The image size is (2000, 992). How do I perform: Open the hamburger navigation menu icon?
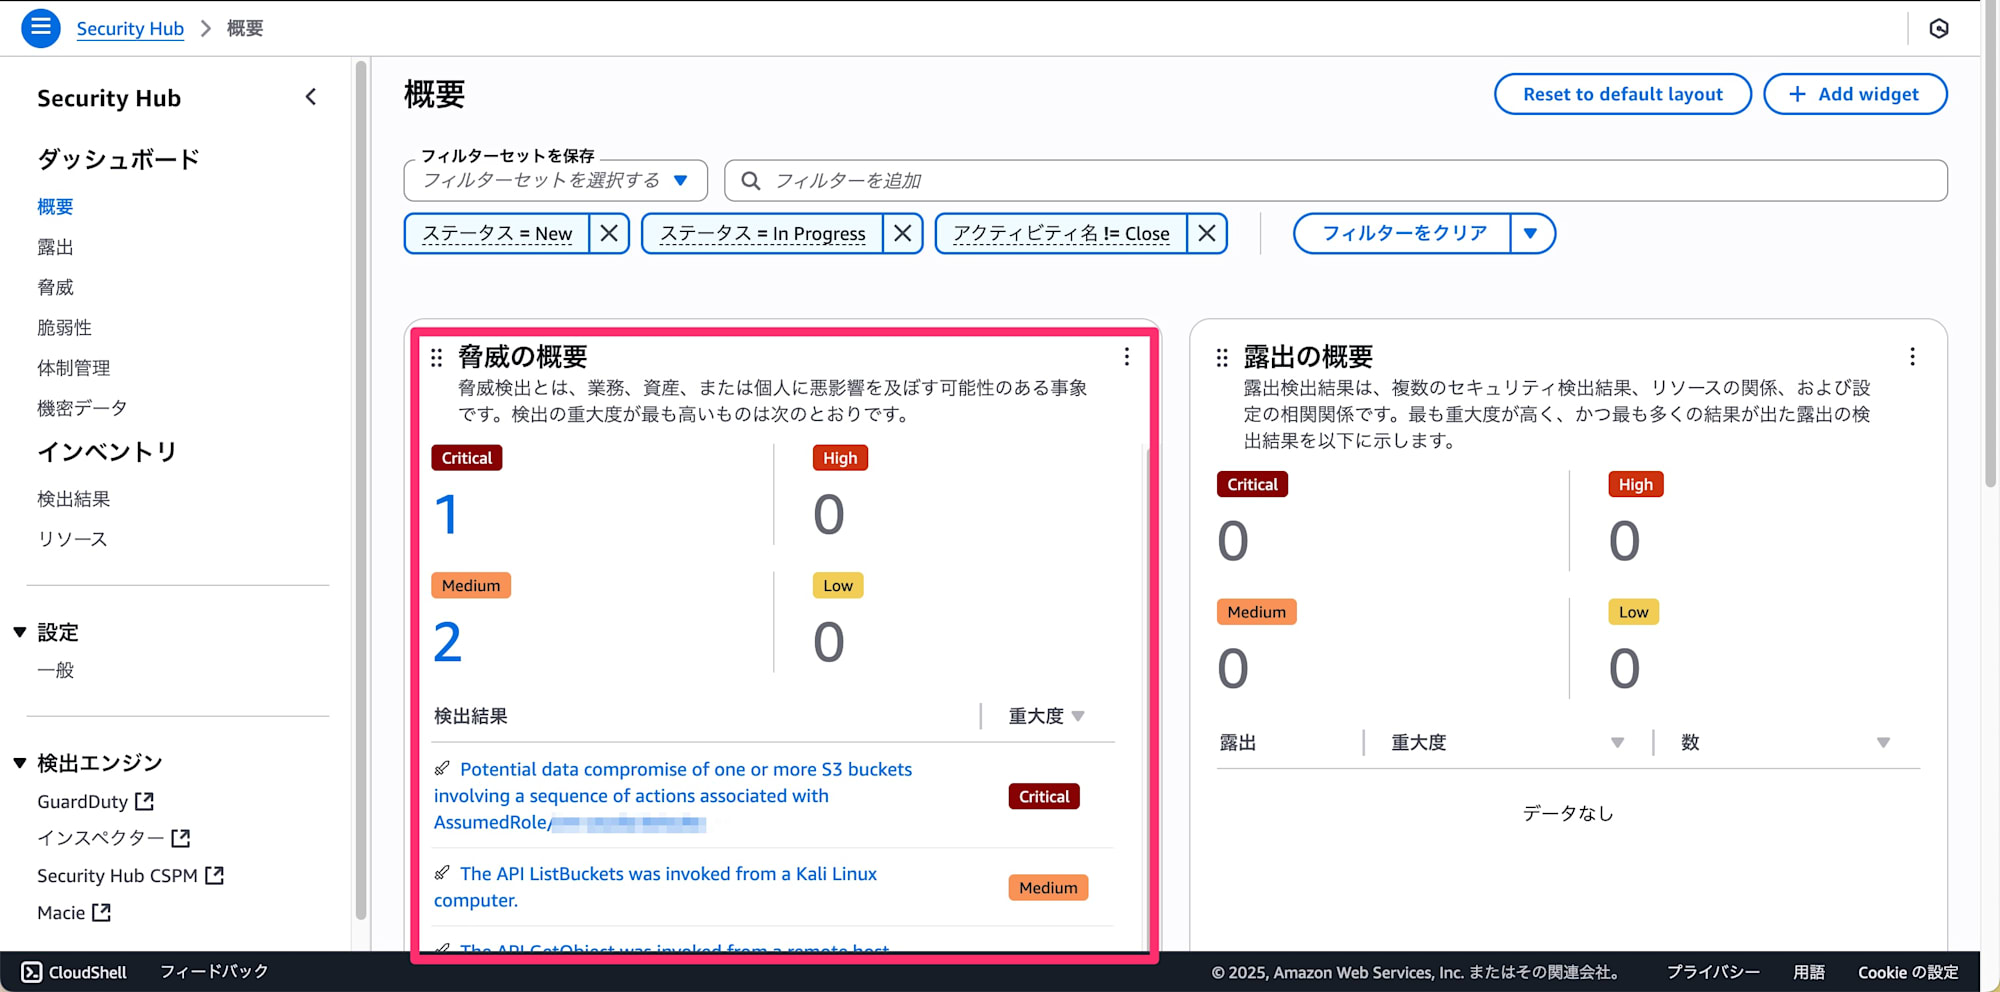41,28
